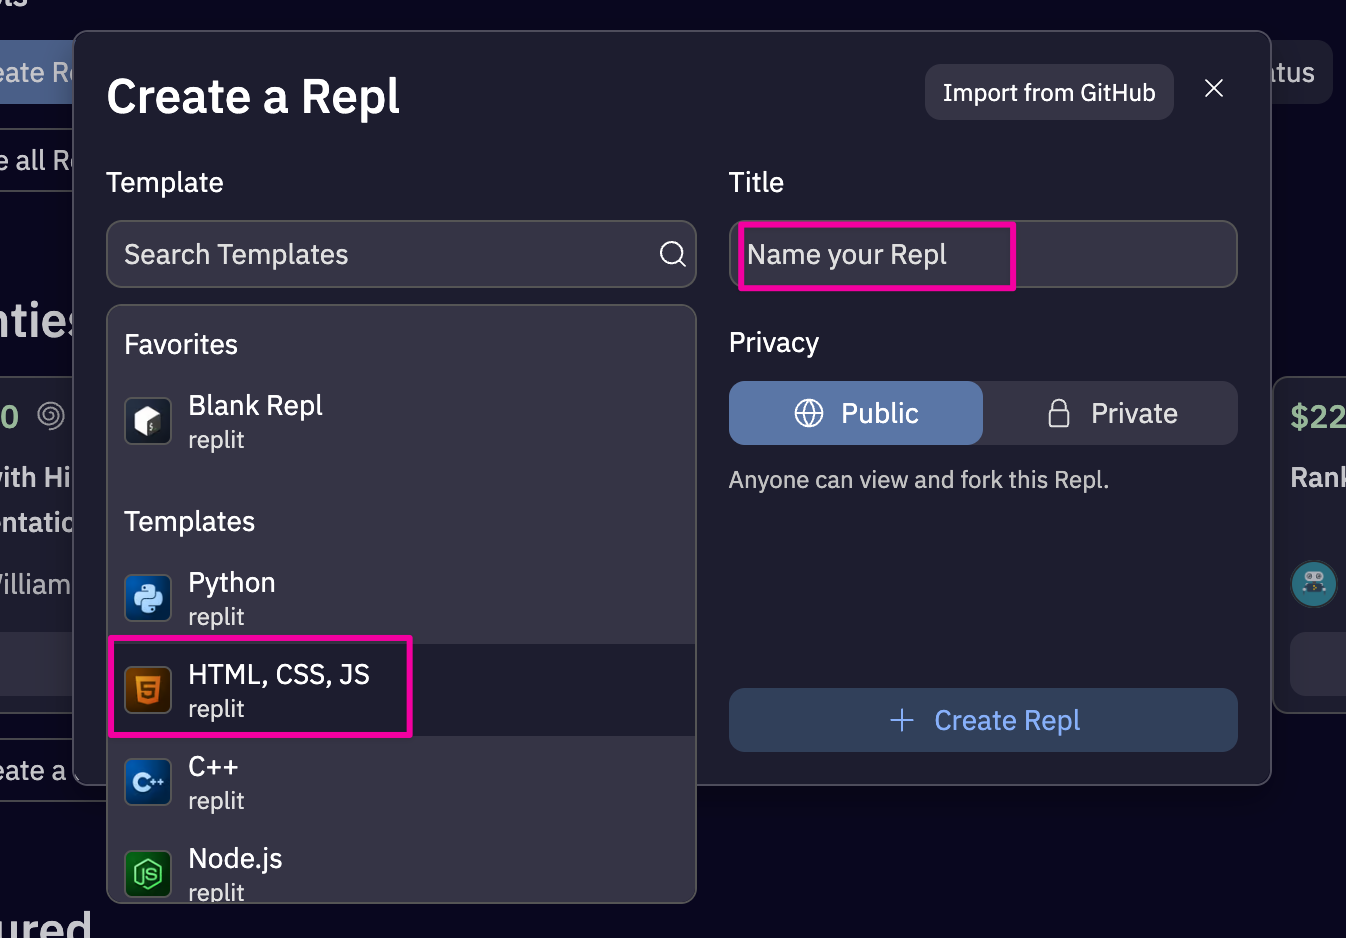Image resolution: width=1346 pixels, height=938 pixels.
Task: Click Import from GitHub button
Action: (x=1049, y=92)
